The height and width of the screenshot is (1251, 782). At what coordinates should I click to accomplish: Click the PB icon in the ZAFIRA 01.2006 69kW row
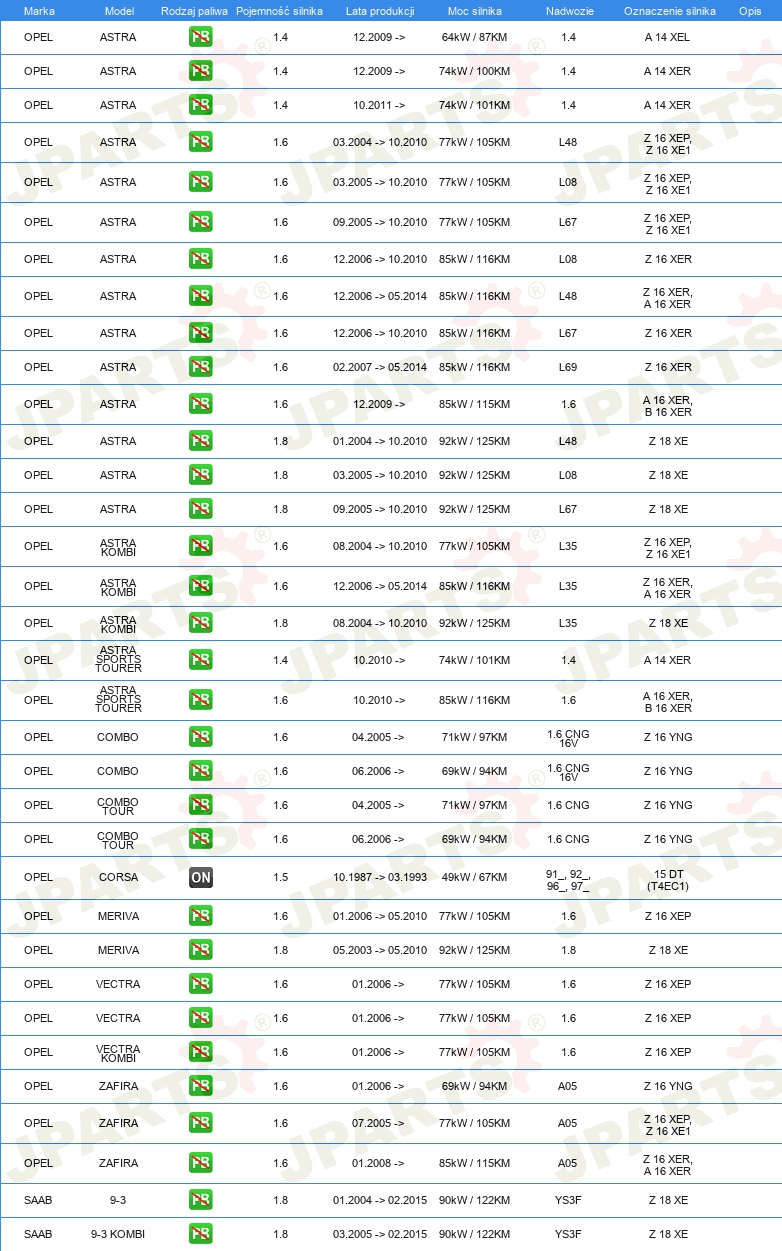tap(201, 1086)
